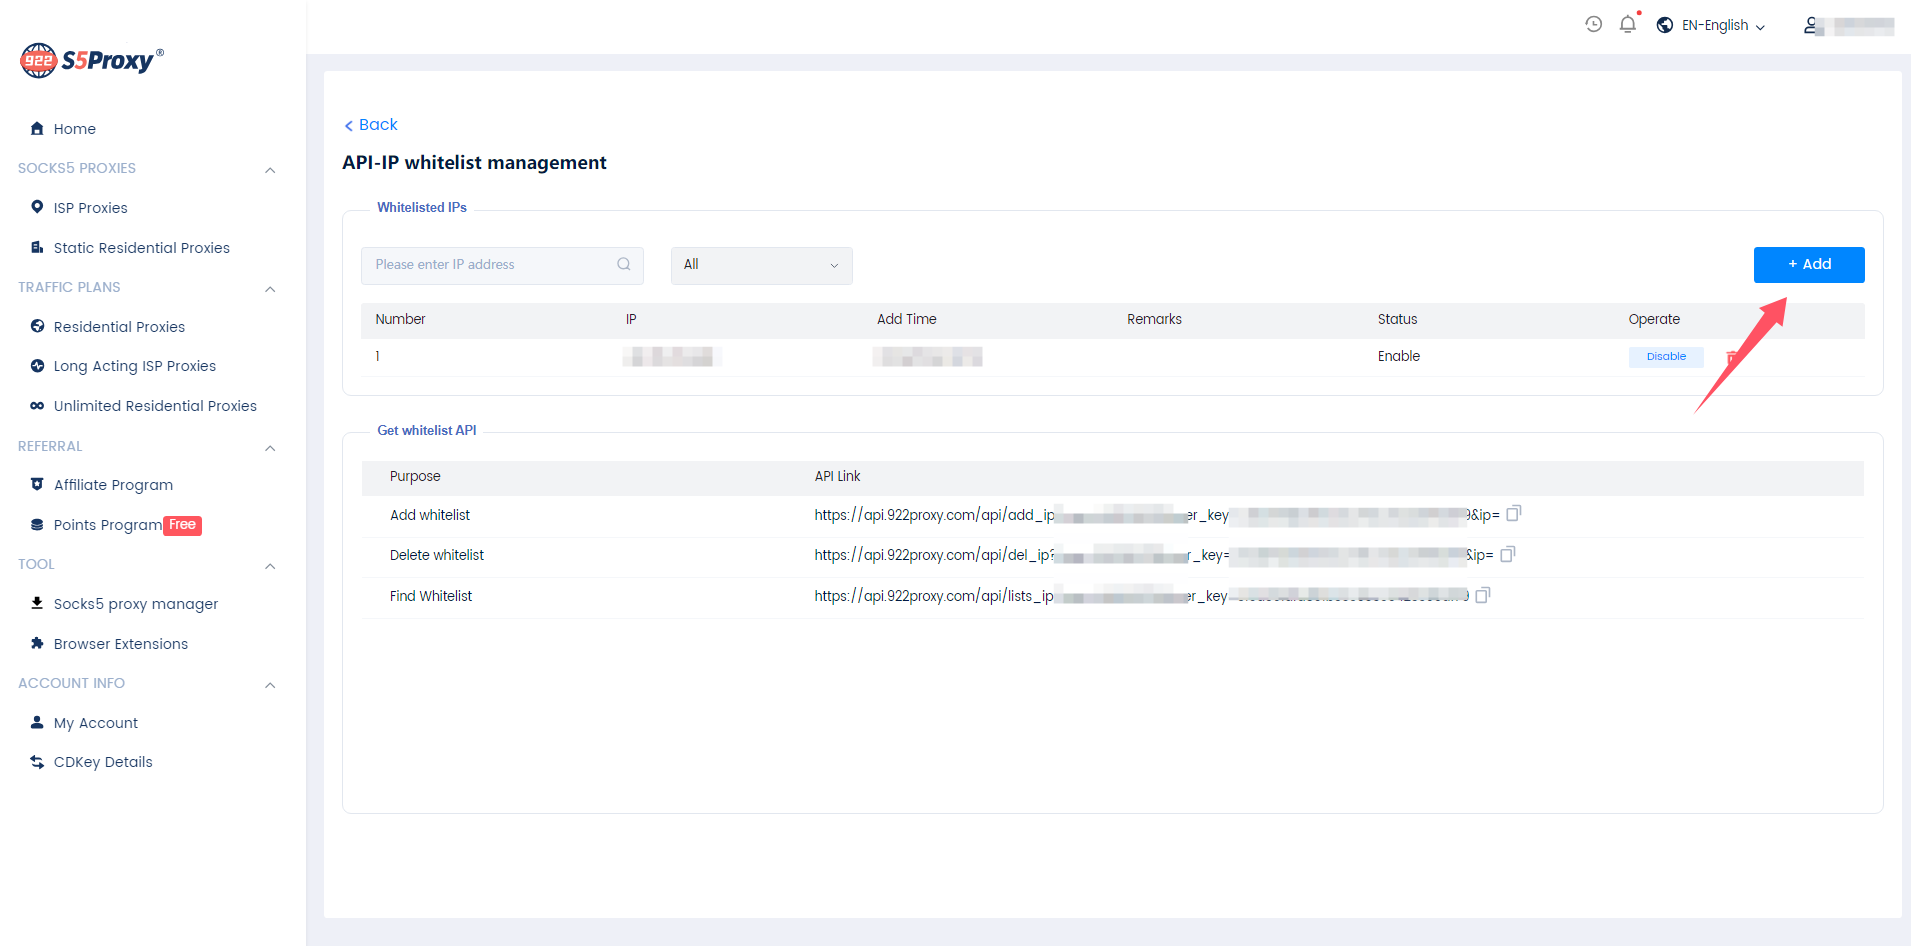Click the 922 S5Proxy logo
Image resolution: width=1911 pixels, height=946 pixels.
(x=92, y=61)
